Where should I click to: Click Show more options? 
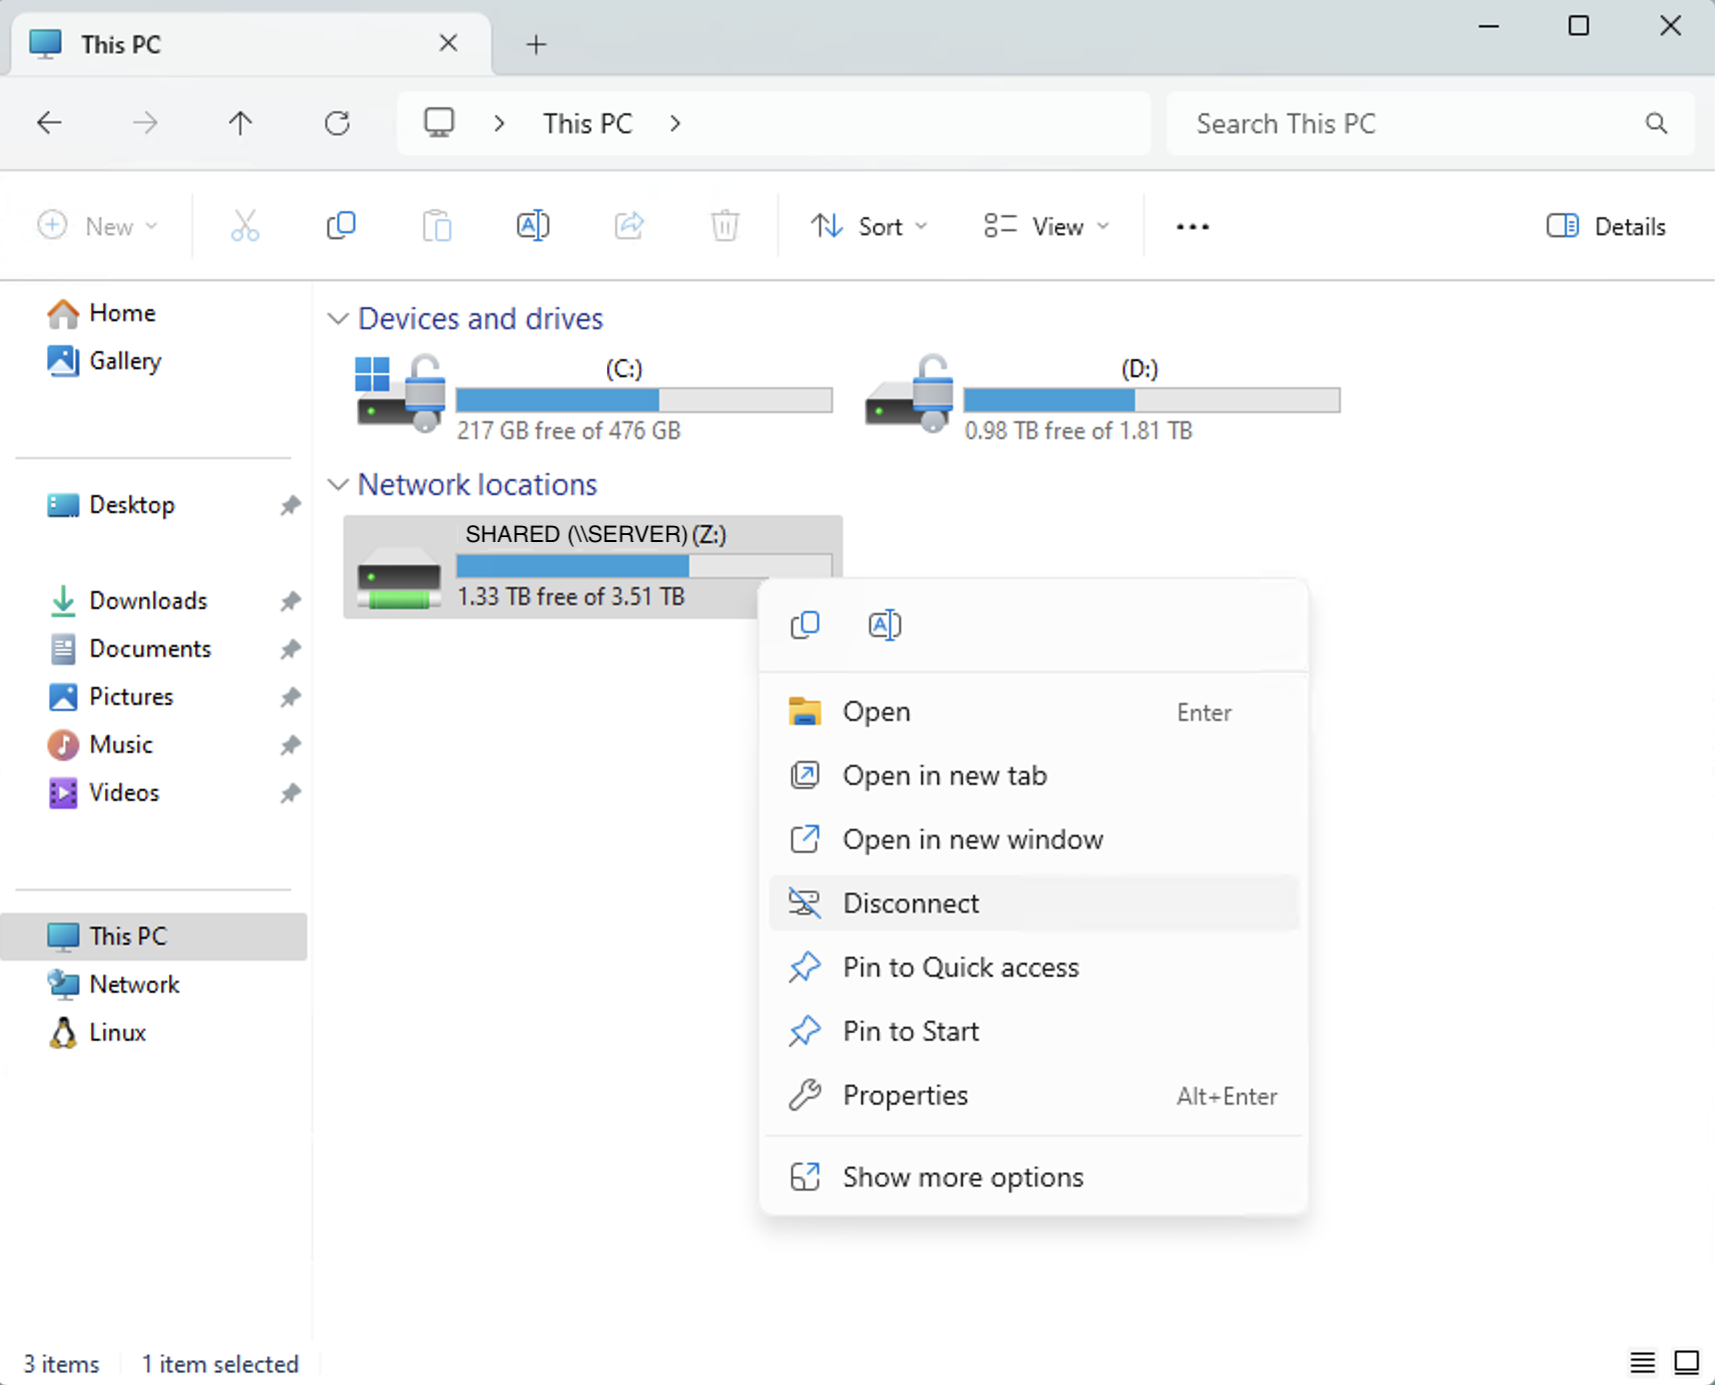click(x=963, y=1177)
